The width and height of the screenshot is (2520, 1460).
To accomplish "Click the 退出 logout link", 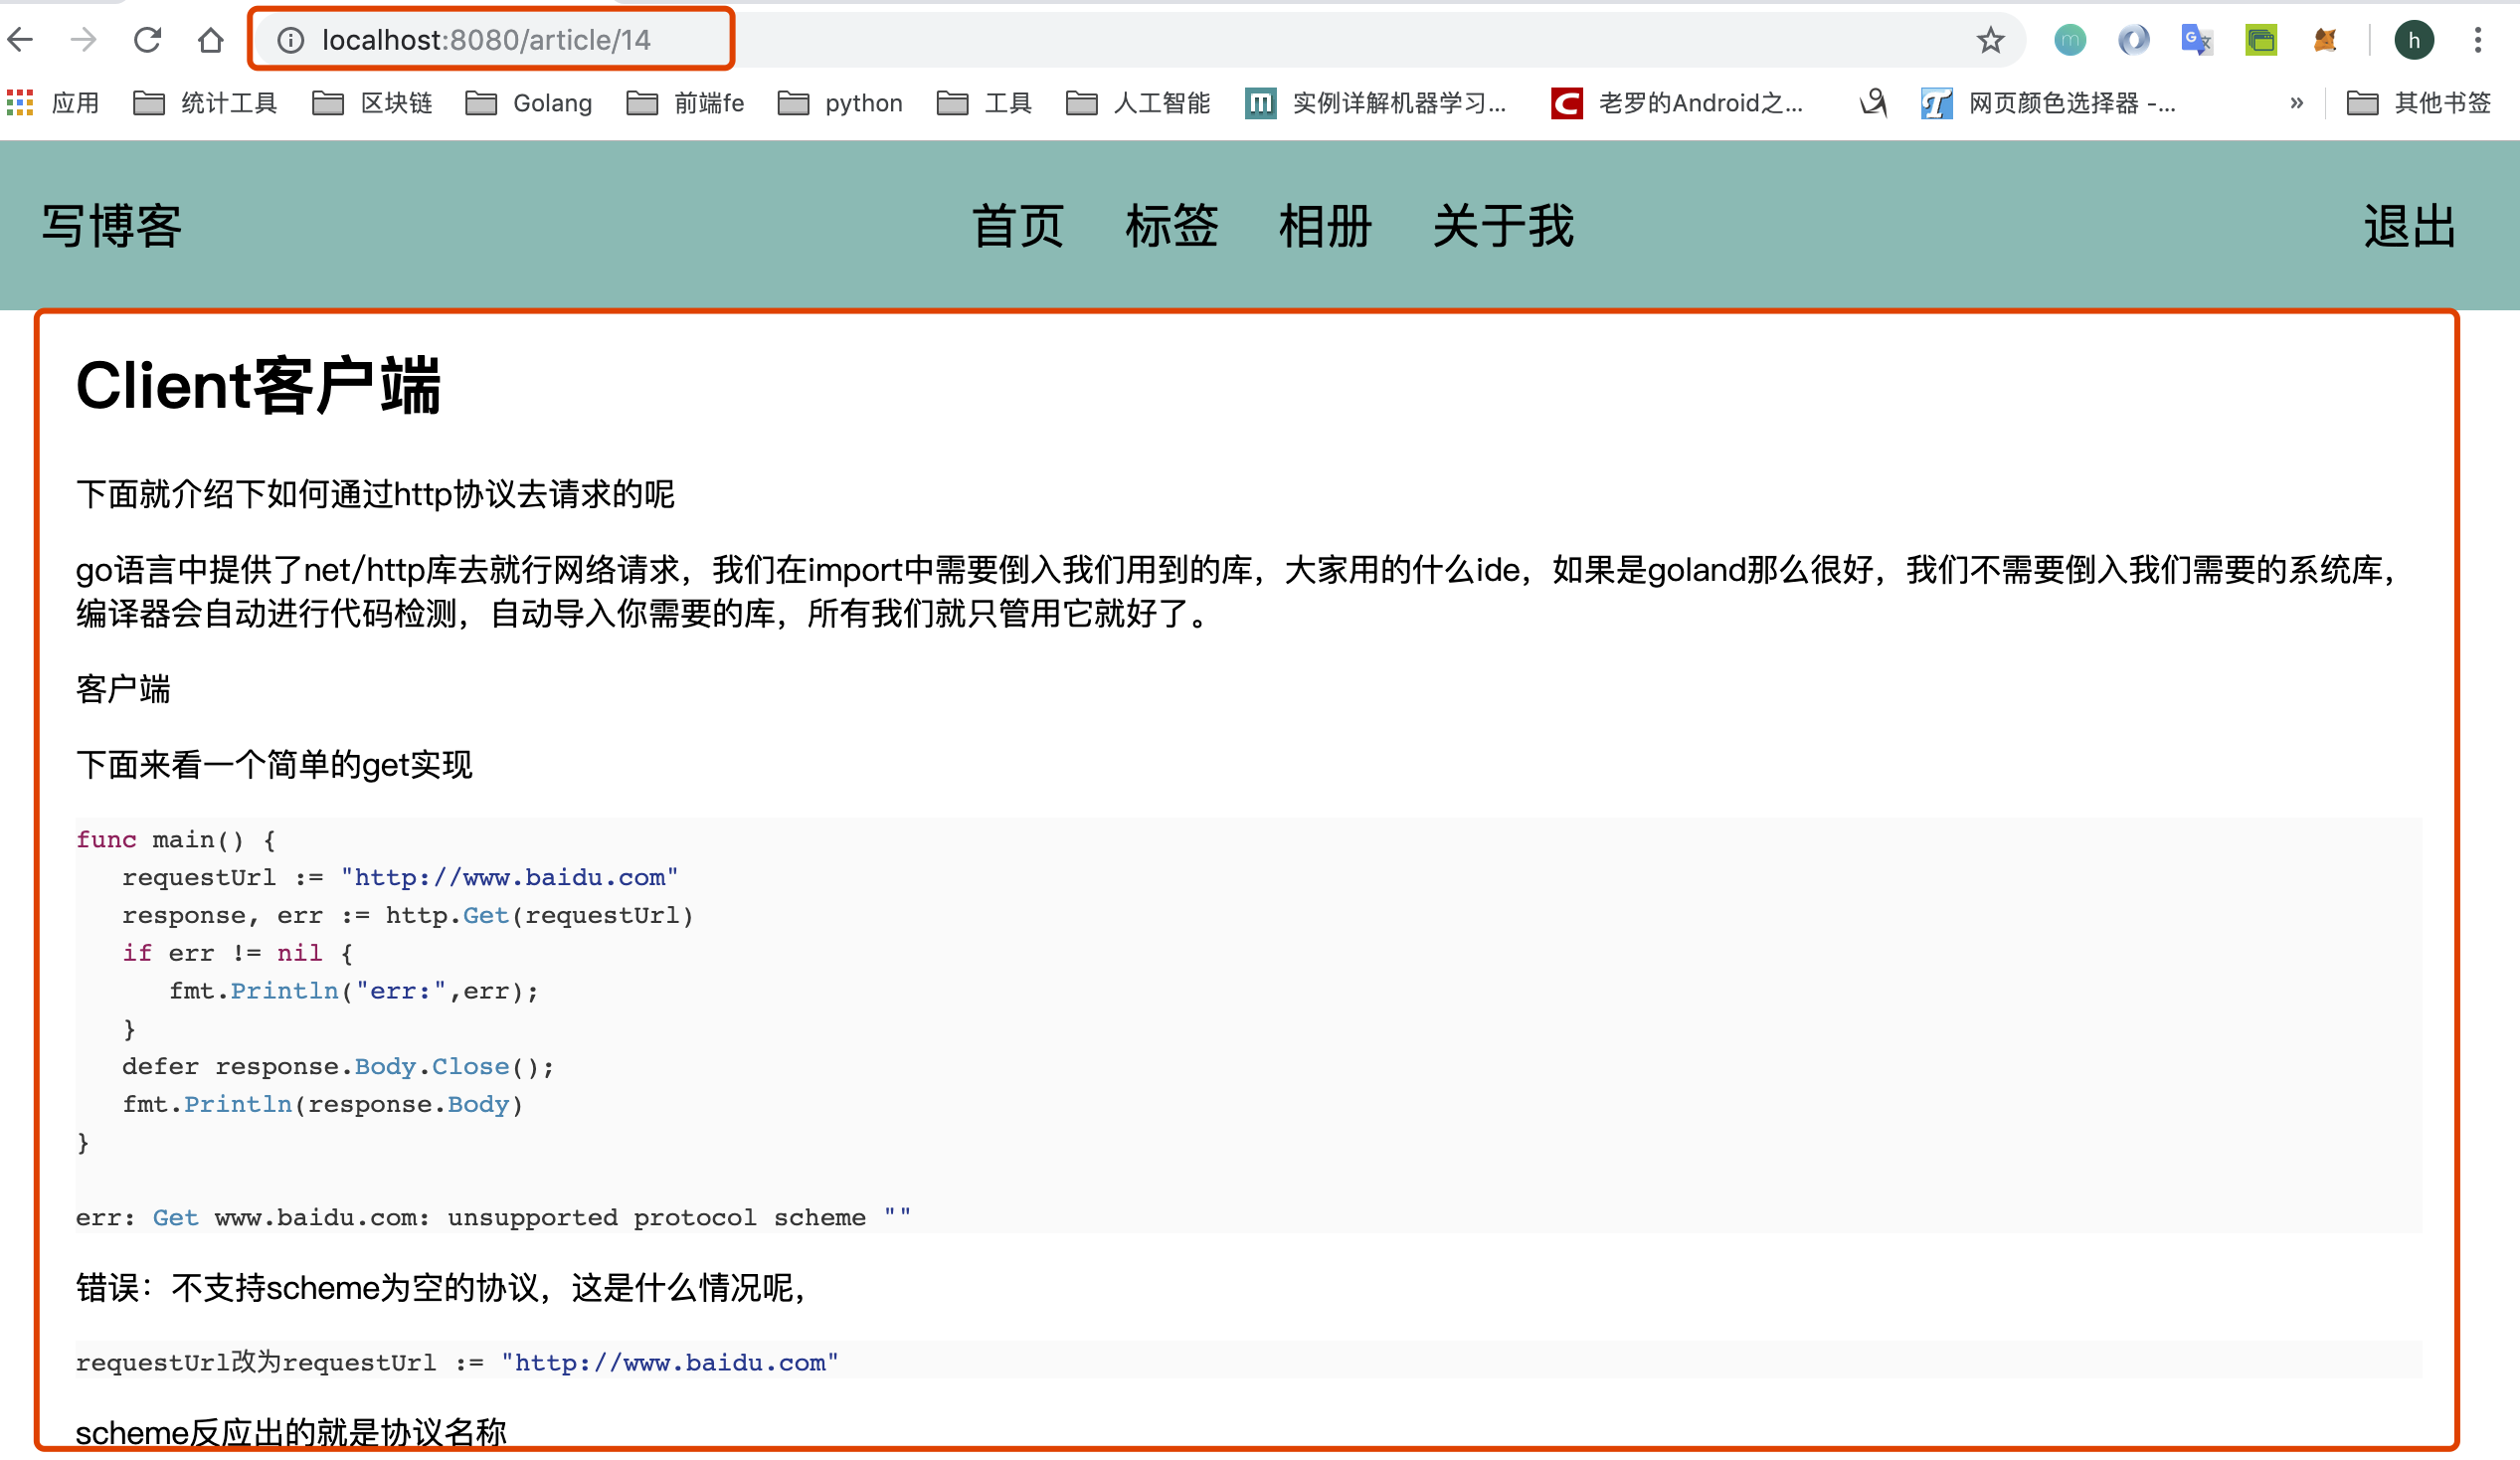I will [x=2409, y=226].
